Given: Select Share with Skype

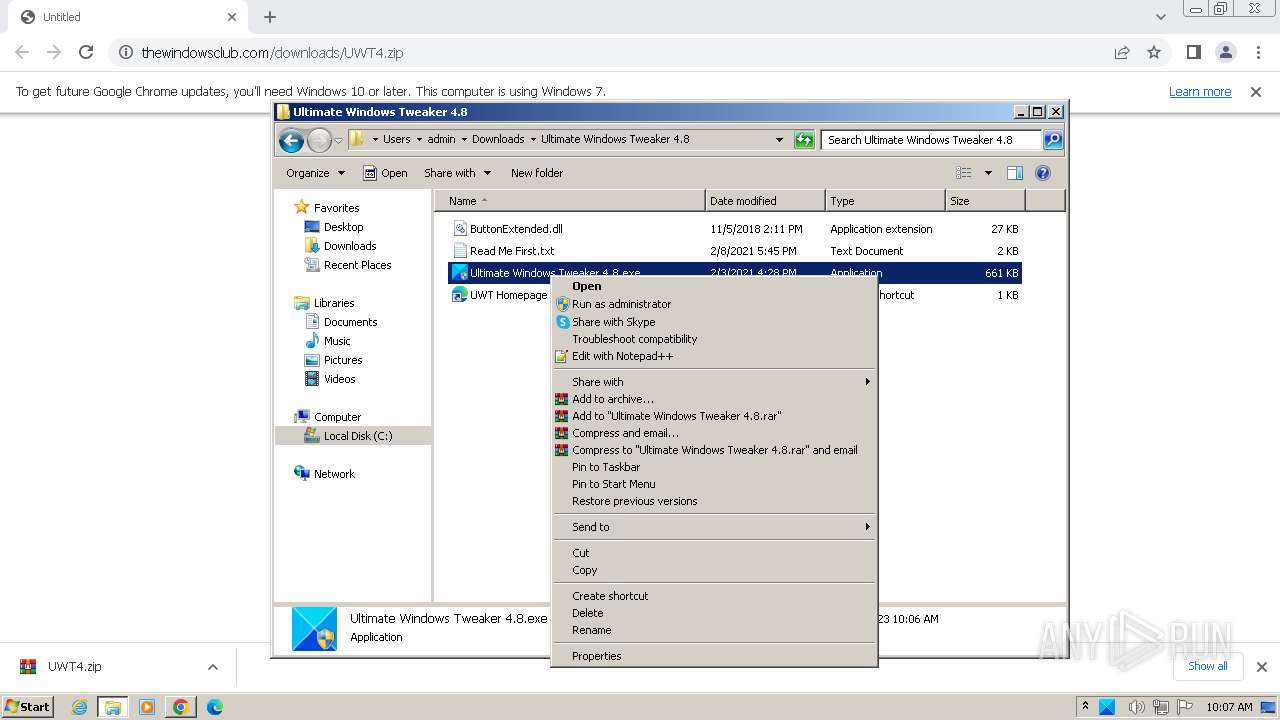Looking at the screenshot, I should click(x=715, y=322).
